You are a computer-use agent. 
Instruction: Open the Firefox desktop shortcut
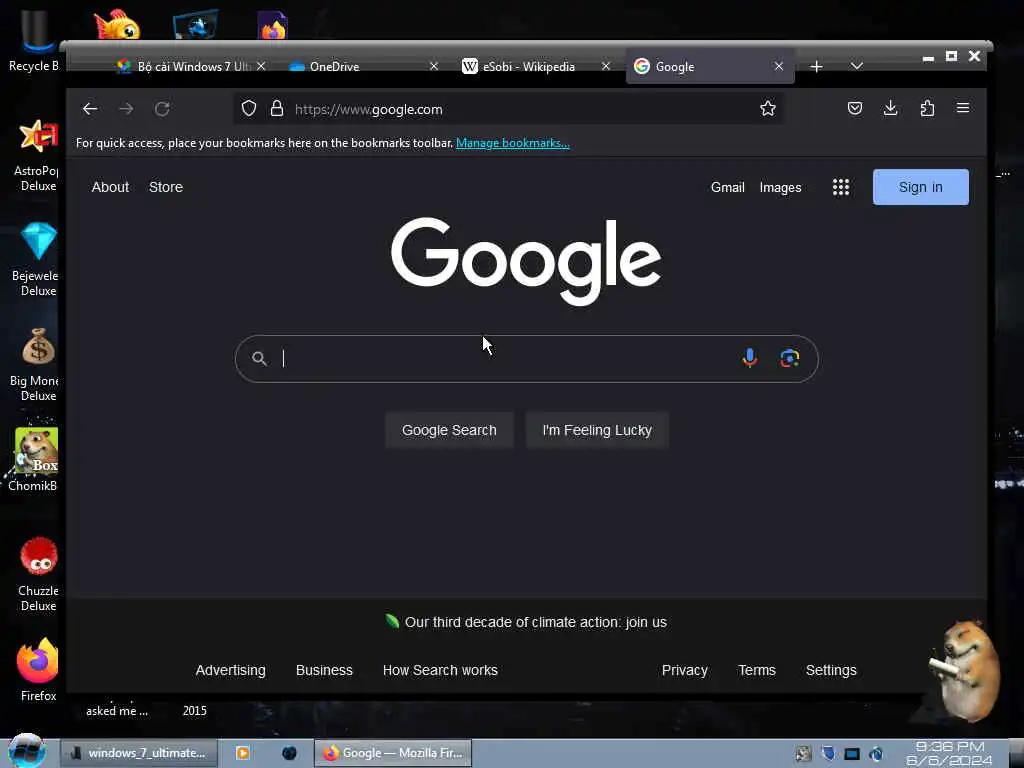pyautogui.click(x=38, y=671)
